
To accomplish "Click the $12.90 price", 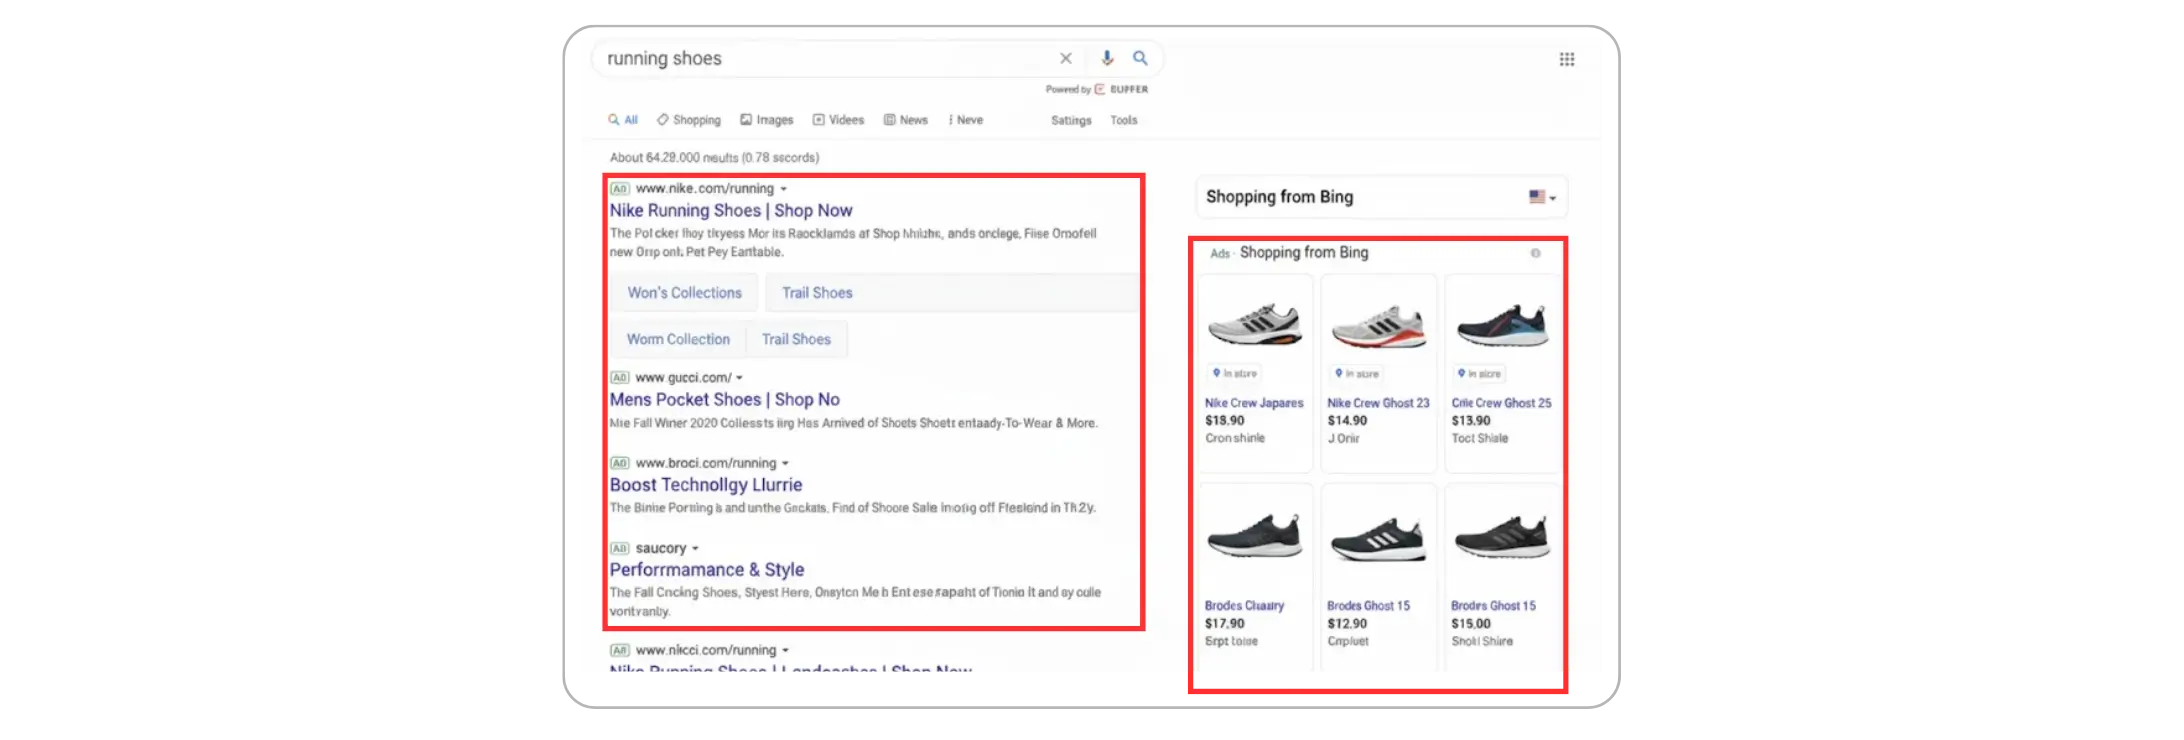I will (x=1347, y=624).
